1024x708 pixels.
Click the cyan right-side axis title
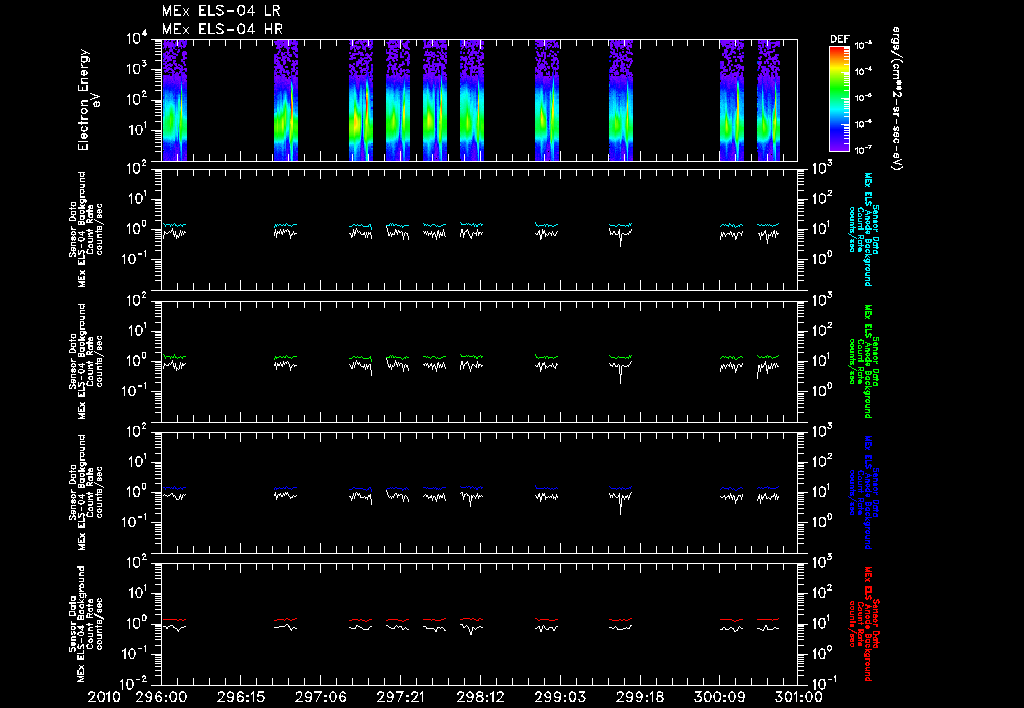pos(863,229)
